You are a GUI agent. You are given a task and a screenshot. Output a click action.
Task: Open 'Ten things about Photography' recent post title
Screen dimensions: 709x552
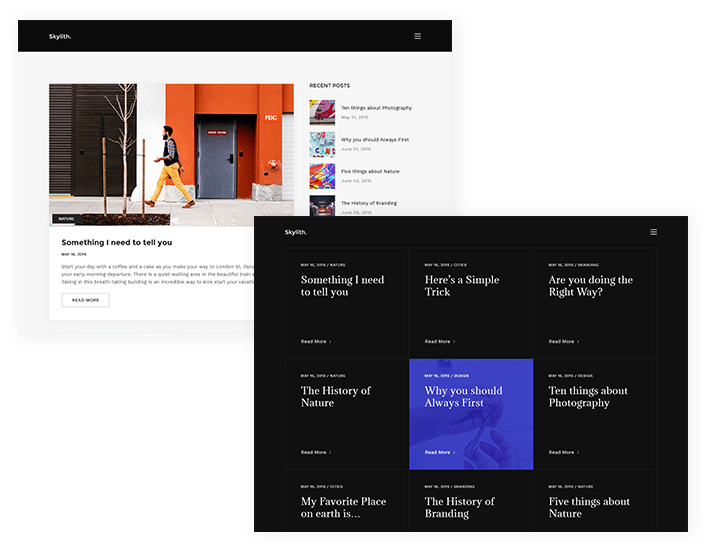[376, 108]
